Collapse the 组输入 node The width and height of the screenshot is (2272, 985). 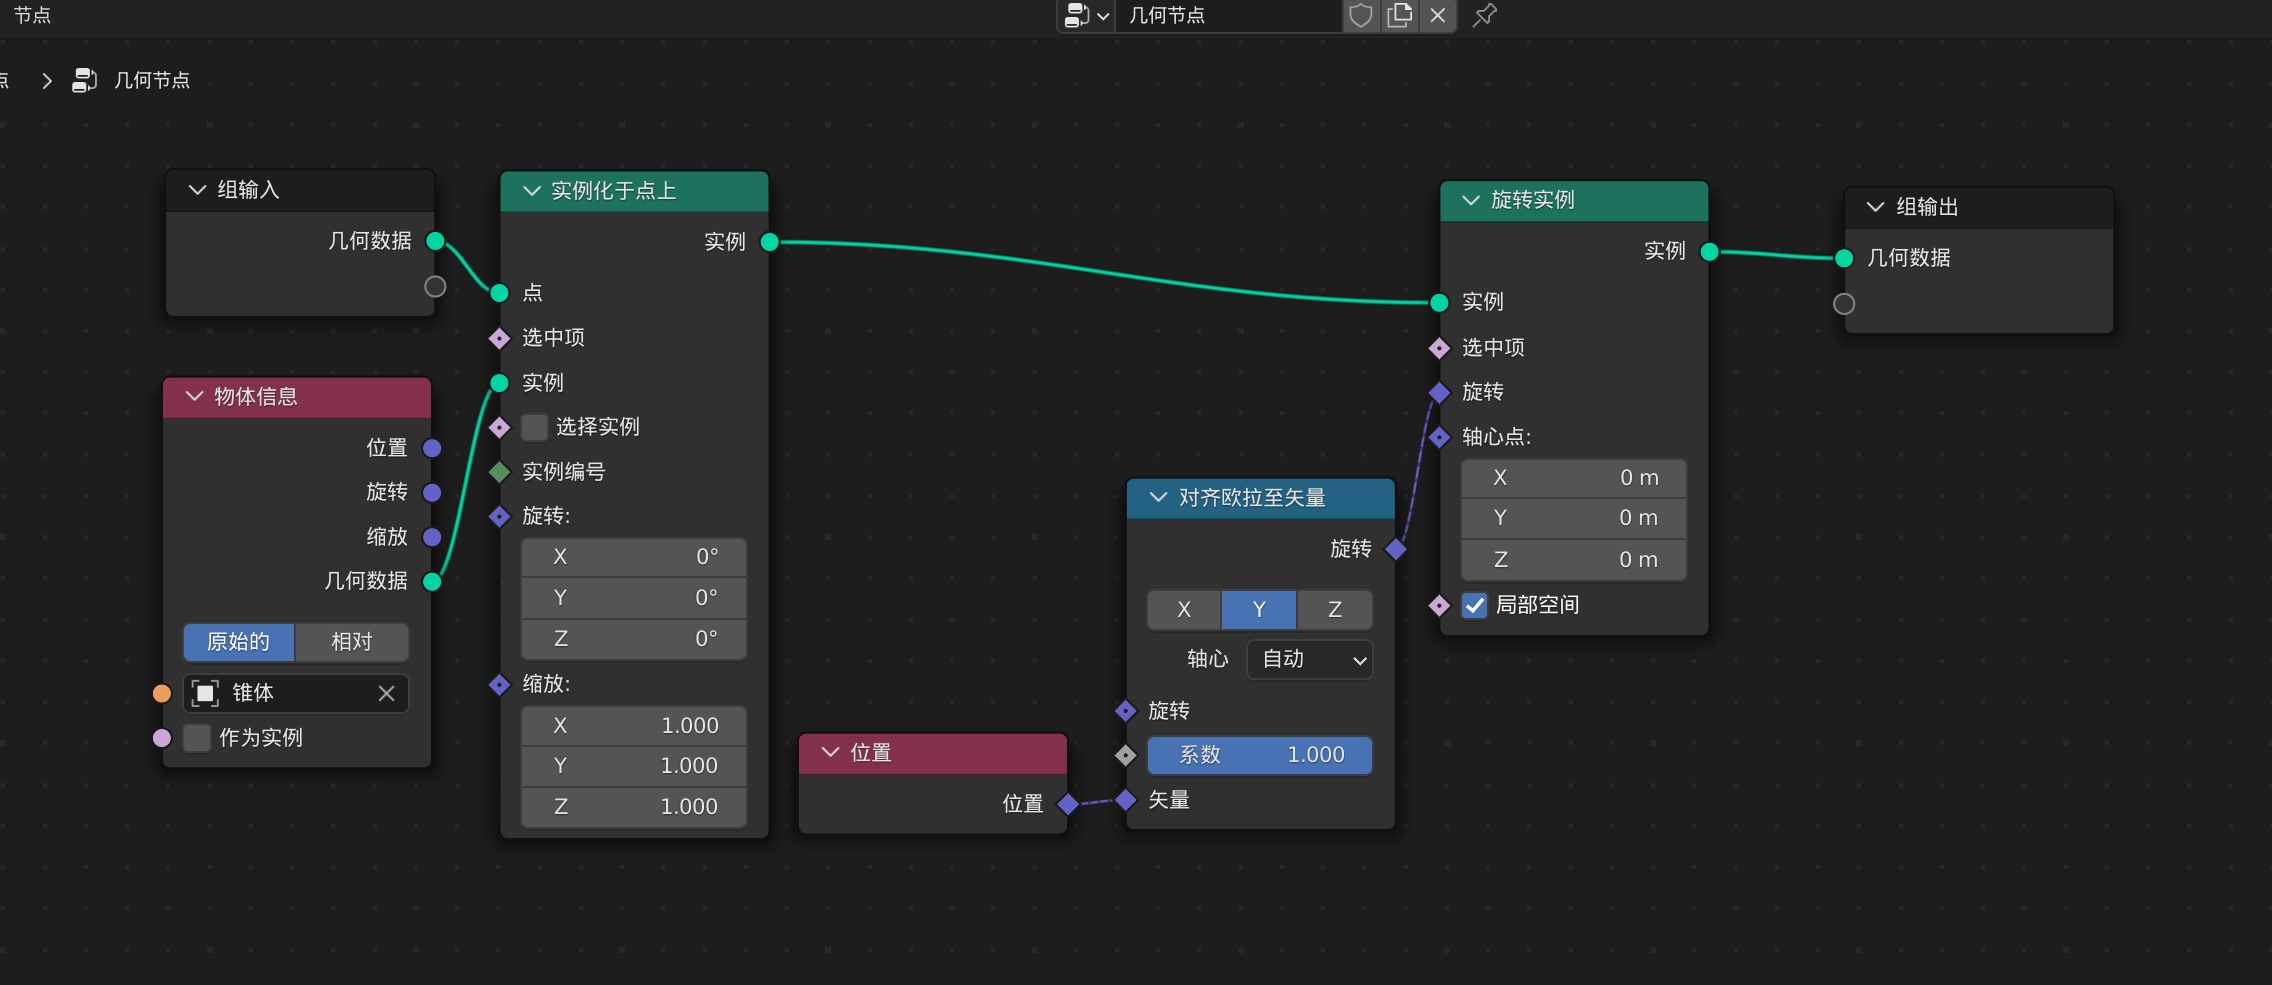[197, 190]
